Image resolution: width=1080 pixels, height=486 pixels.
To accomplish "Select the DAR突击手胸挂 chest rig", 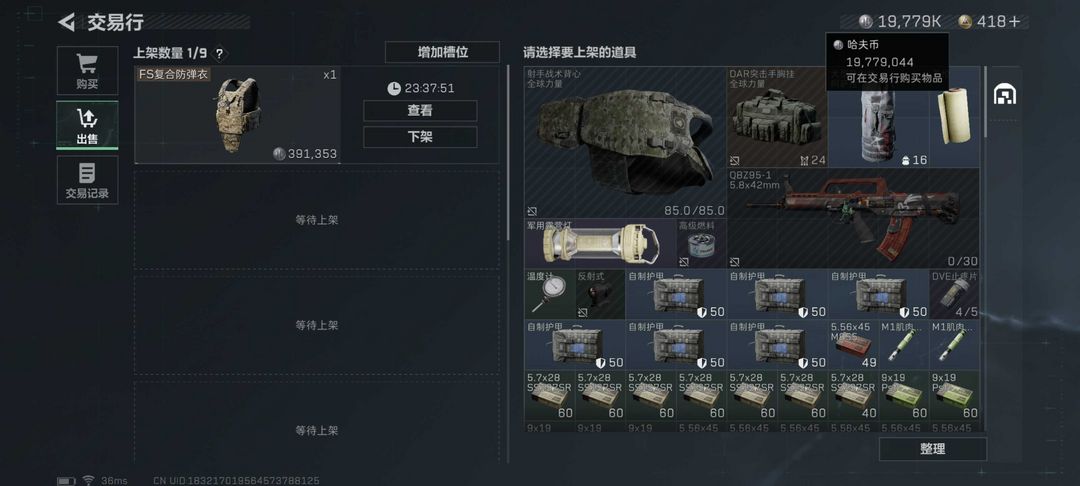I will coord(778,118).
